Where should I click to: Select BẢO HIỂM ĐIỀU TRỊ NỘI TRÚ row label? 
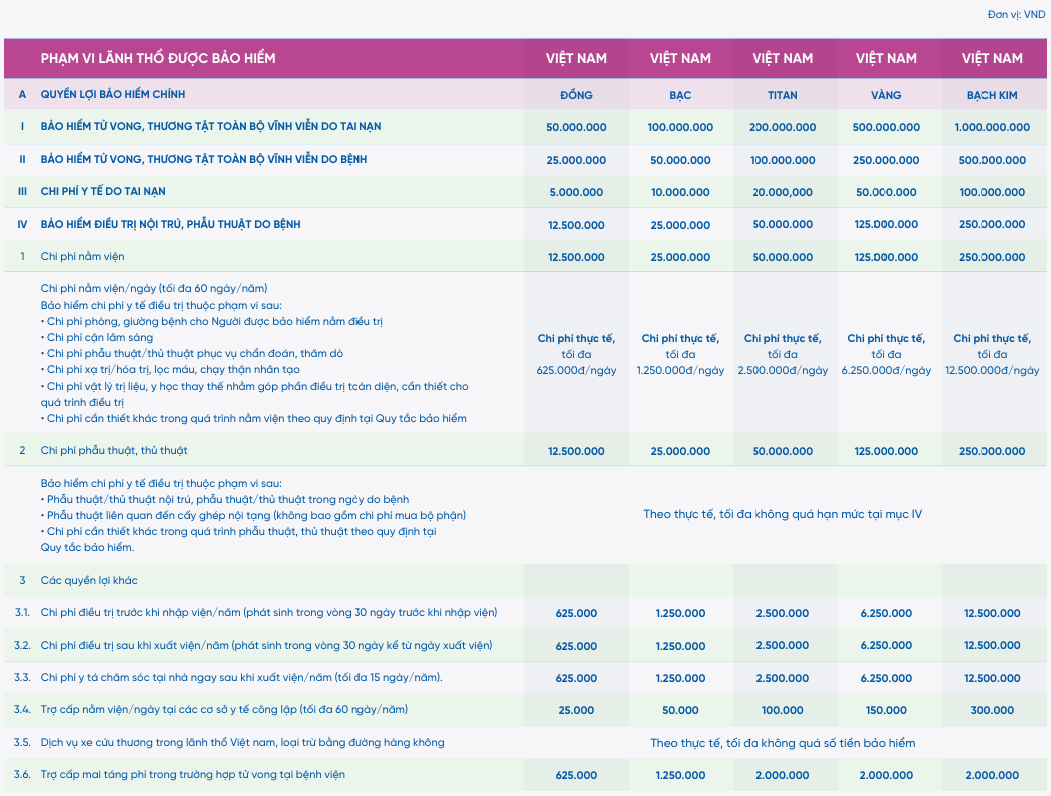tap(170, 224)
